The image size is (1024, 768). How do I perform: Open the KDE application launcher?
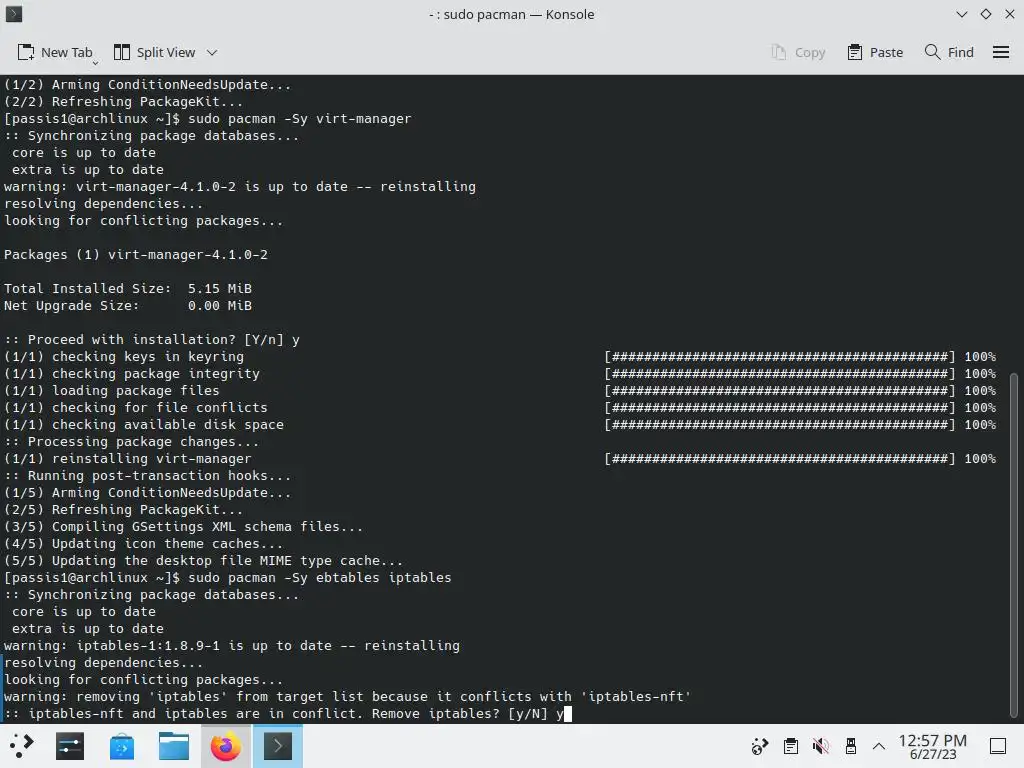pyautogui.click(x=20, y=746)
